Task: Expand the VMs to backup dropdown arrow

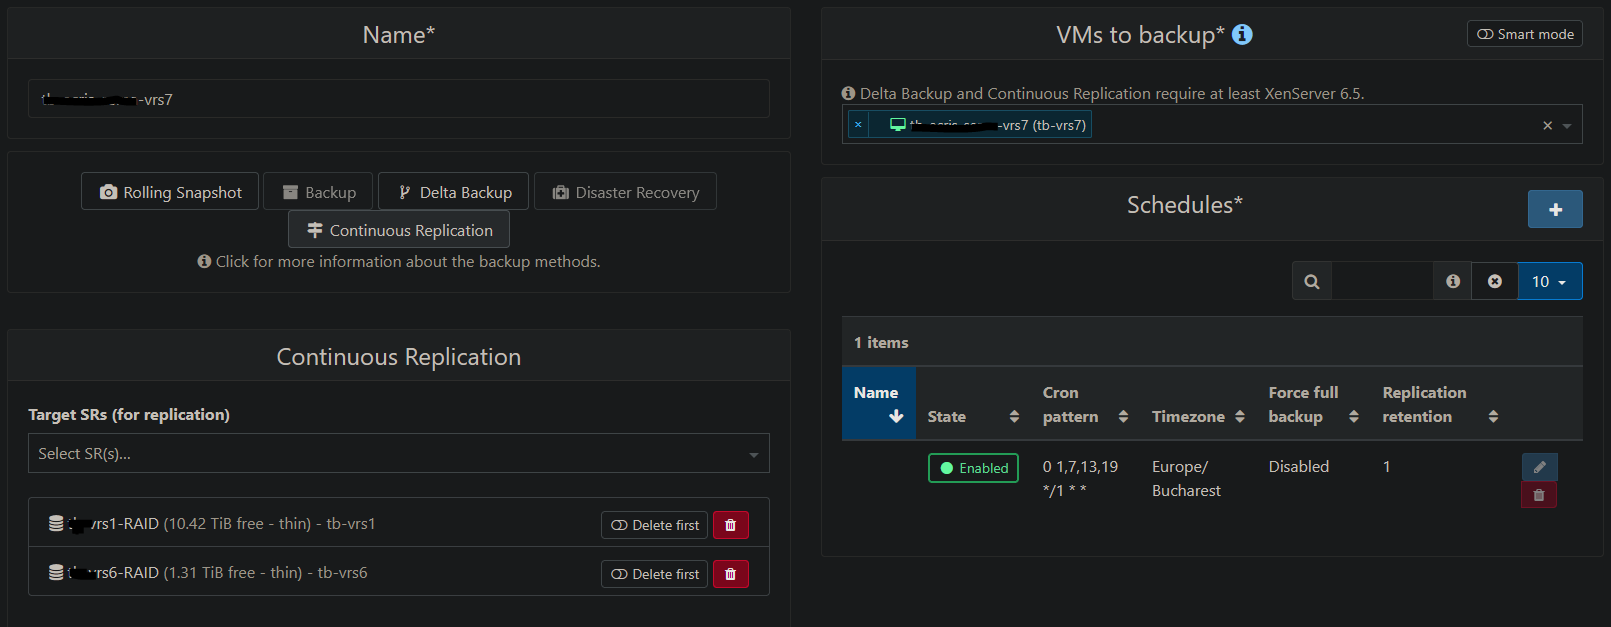Action: click(1567, 126)
